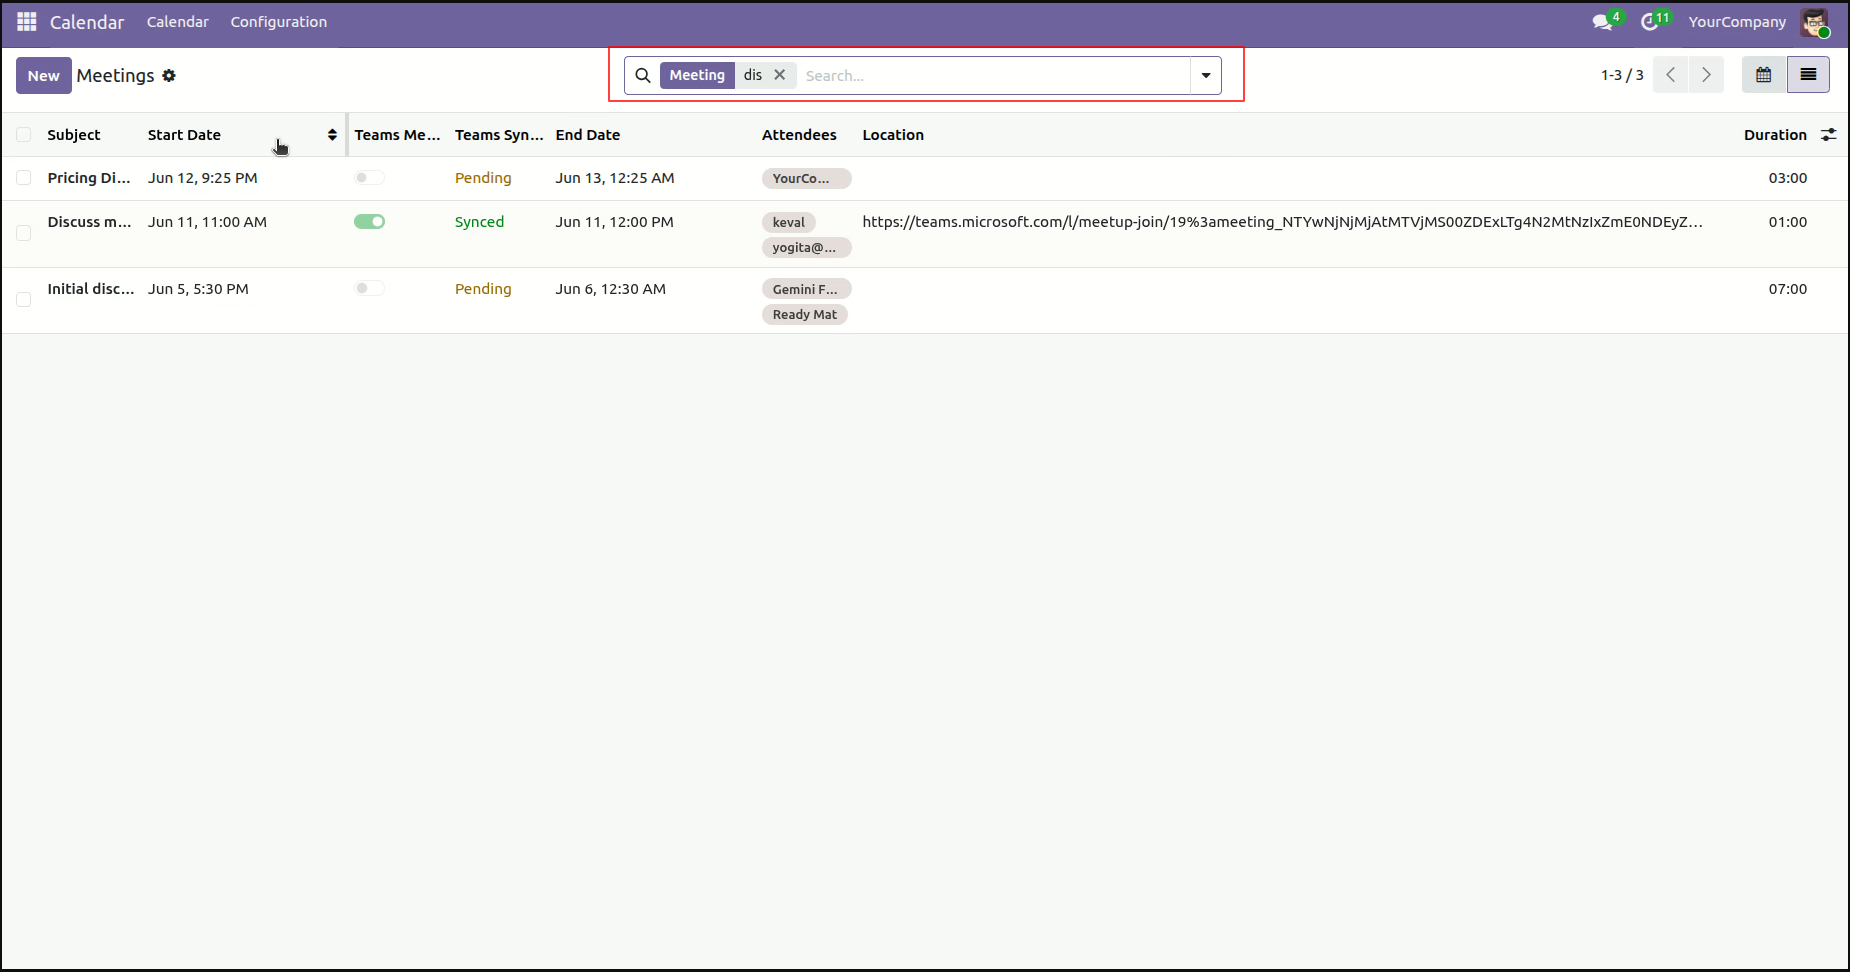Sort by End Date column header
The image size is (1850, 972).
[x=588, y=135]
